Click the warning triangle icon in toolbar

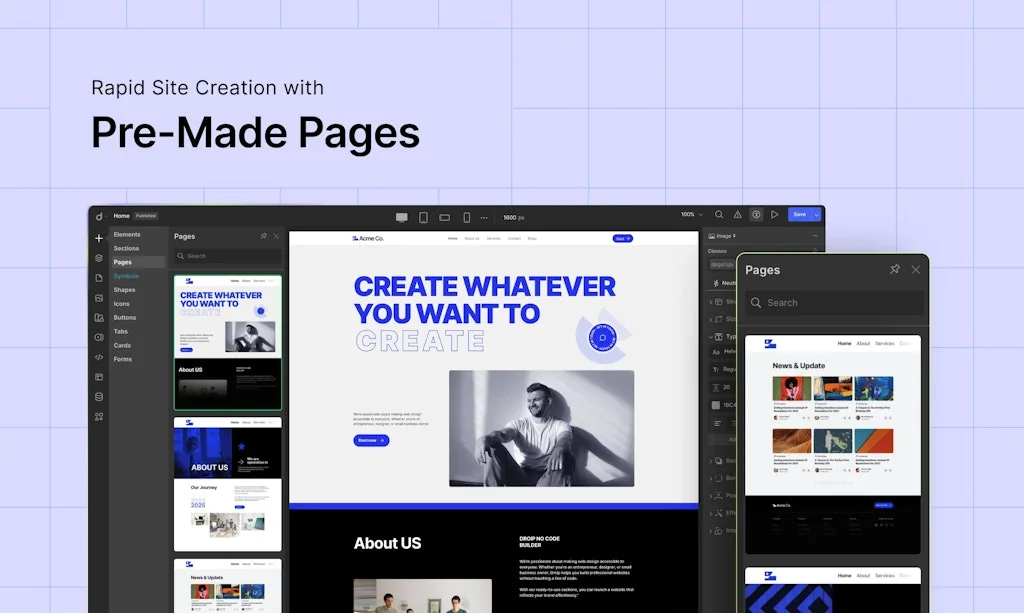[x=737, y=215]
